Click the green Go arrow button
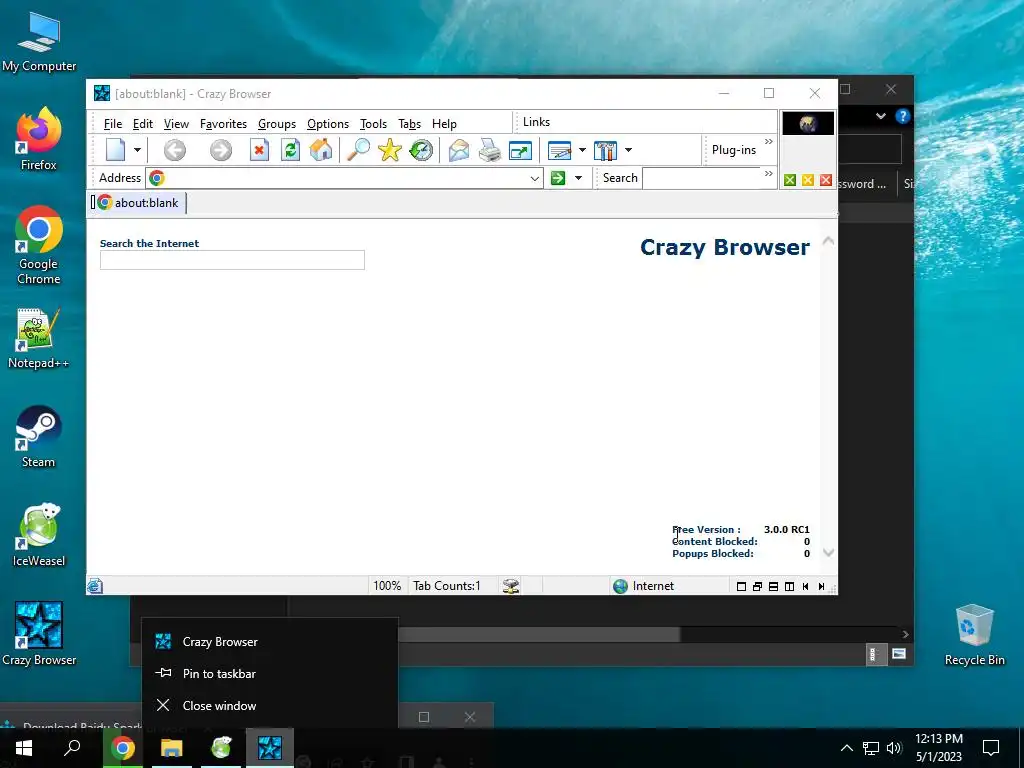Image resolution: width=1024 pixels, height=768 pixels. tap(558, 178)
